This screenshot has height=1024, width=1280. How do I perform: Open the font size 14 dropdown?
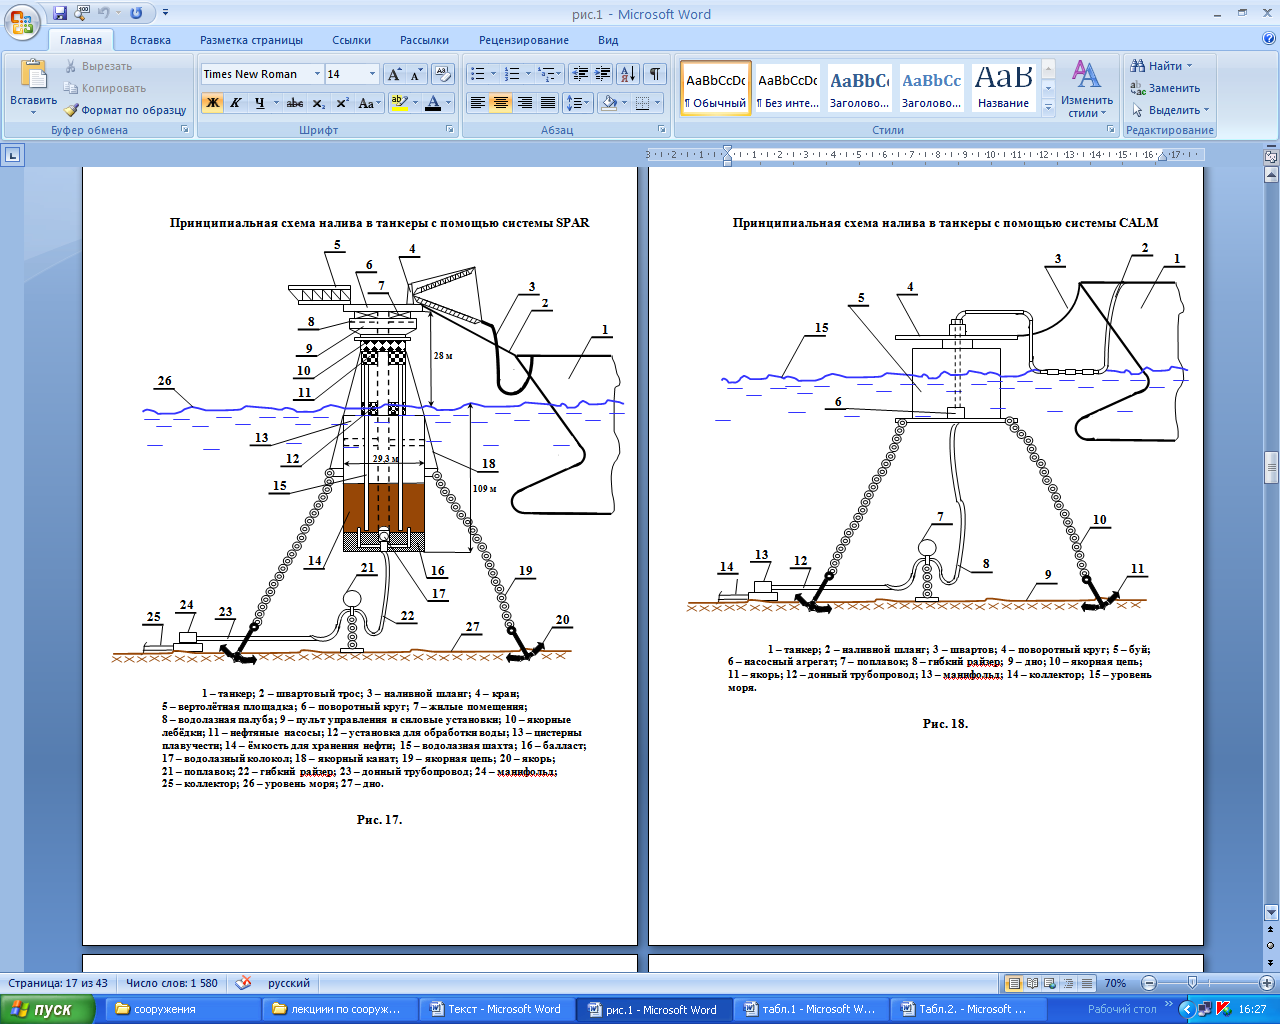pyautogui.click(x=372, y=74)
